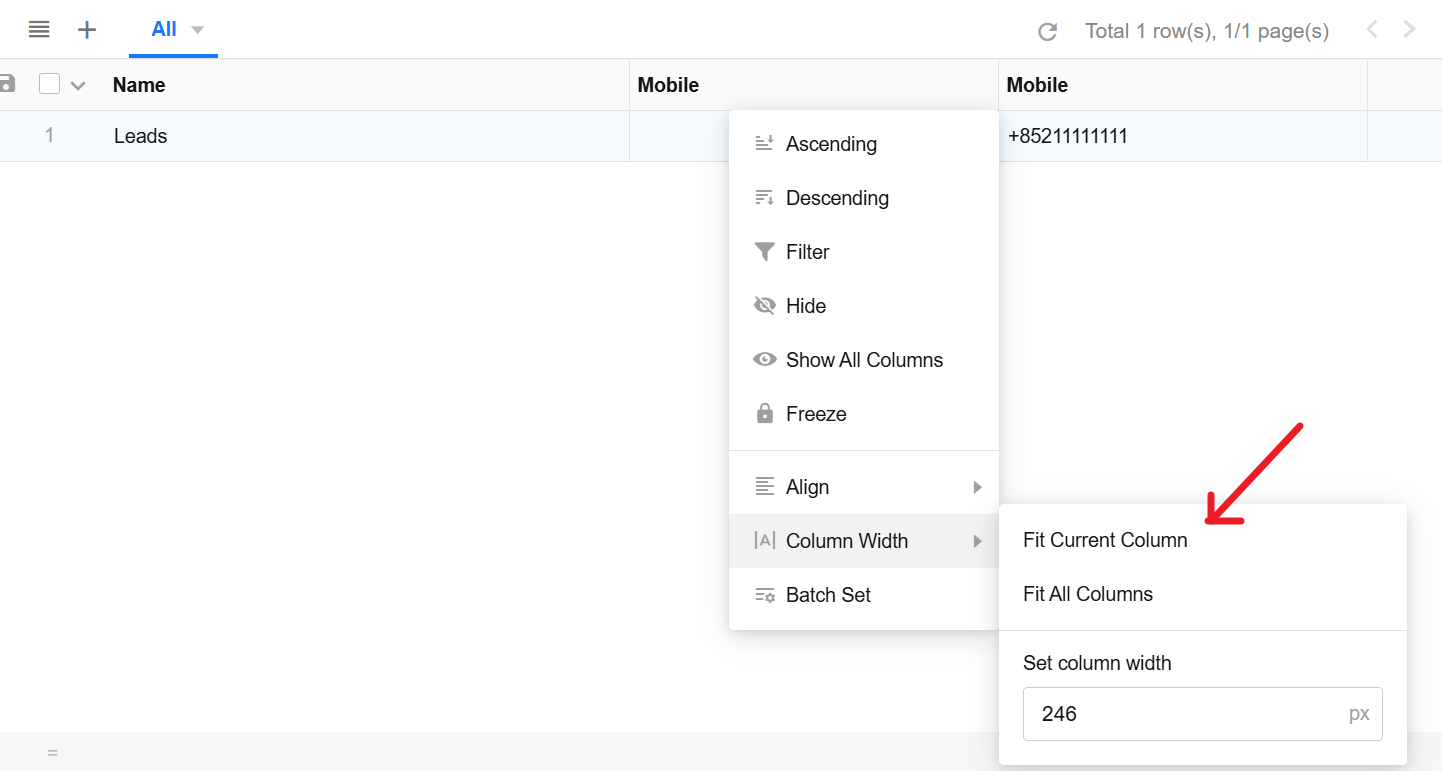The width and height of the screenshot is (1442, 771).
Task: Select Fit Current Column
Action: [x=1105, y=540]
